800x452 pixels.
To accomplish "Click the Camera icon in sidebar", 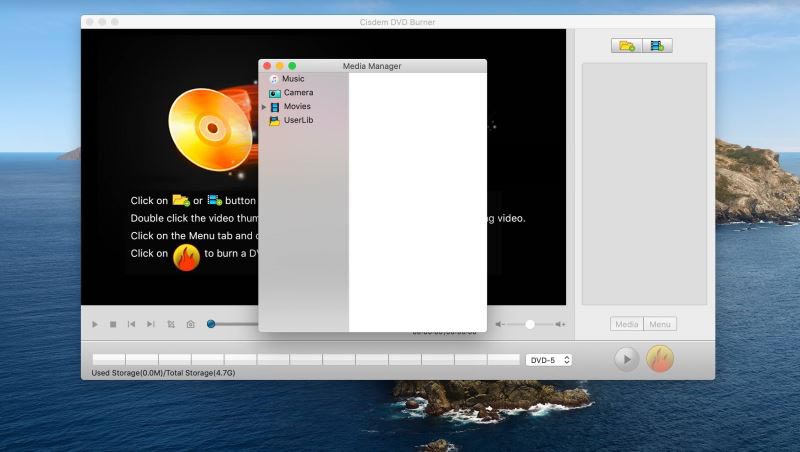I will click(x=274, y=93).
